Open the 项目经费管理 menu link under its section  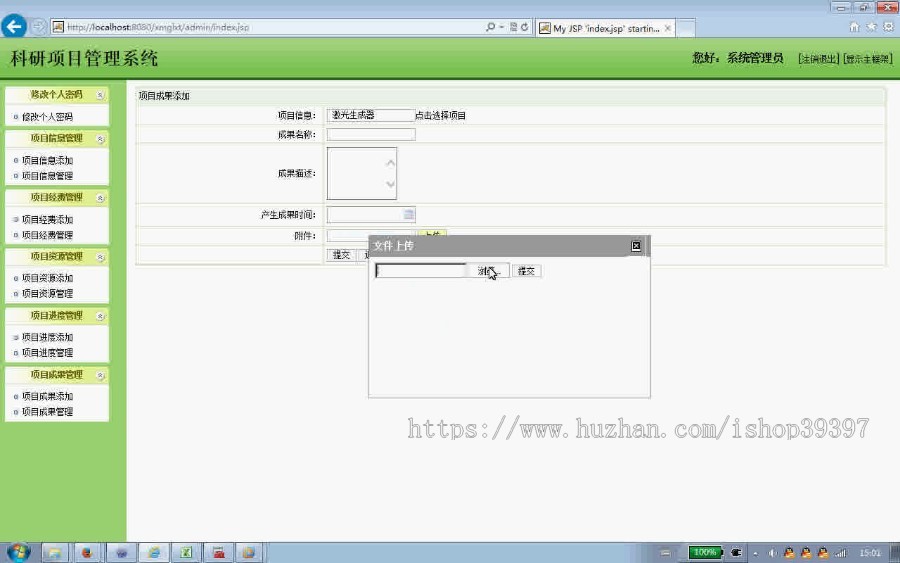(47, 235)
